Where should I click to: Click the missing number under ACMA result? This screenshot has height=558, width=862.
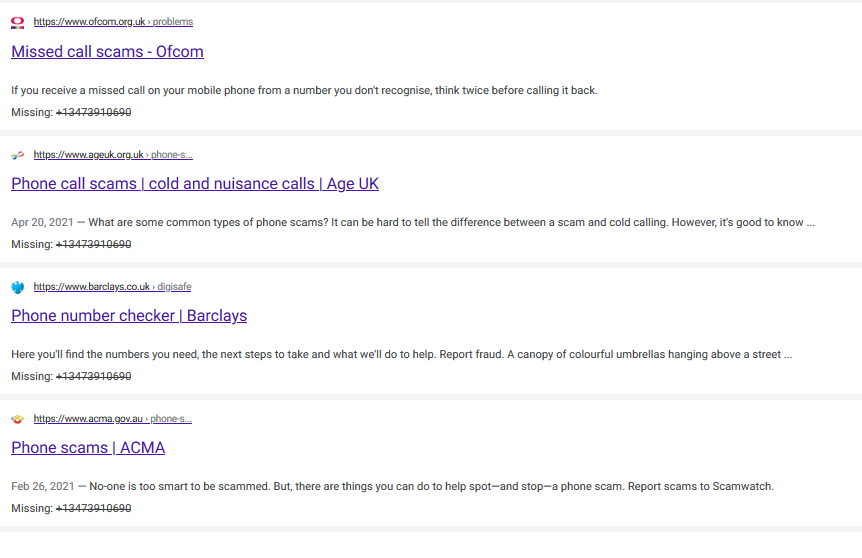pos(93,508)
